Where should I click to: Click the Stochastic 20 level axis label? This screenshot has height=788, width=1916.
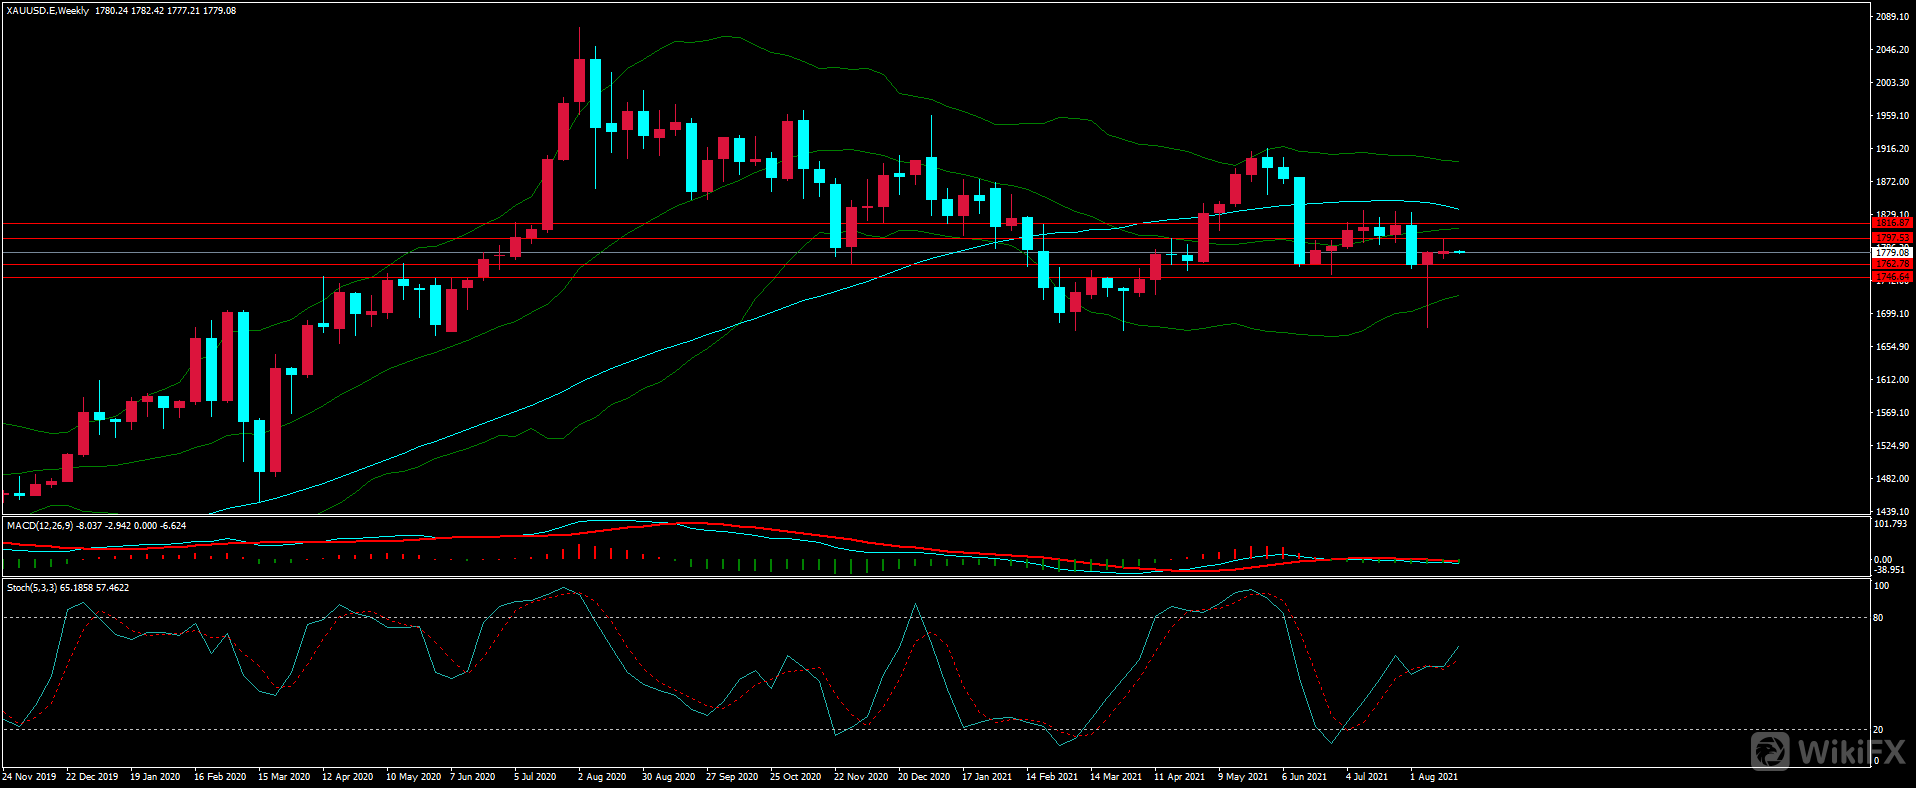(1878, 730)
